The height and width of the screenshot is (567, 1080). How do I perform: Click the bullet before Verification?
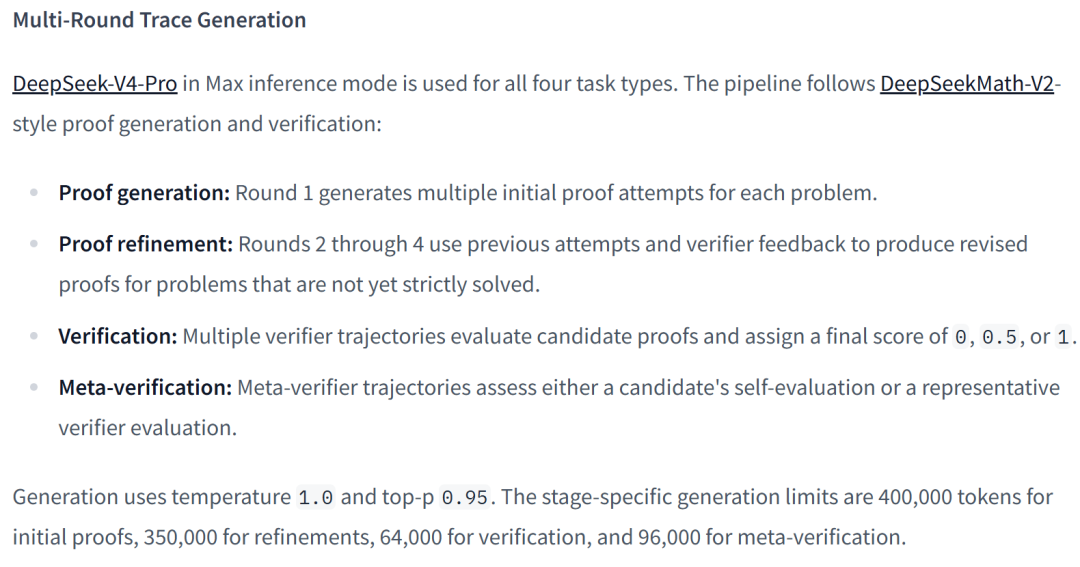tap(34, 336)
